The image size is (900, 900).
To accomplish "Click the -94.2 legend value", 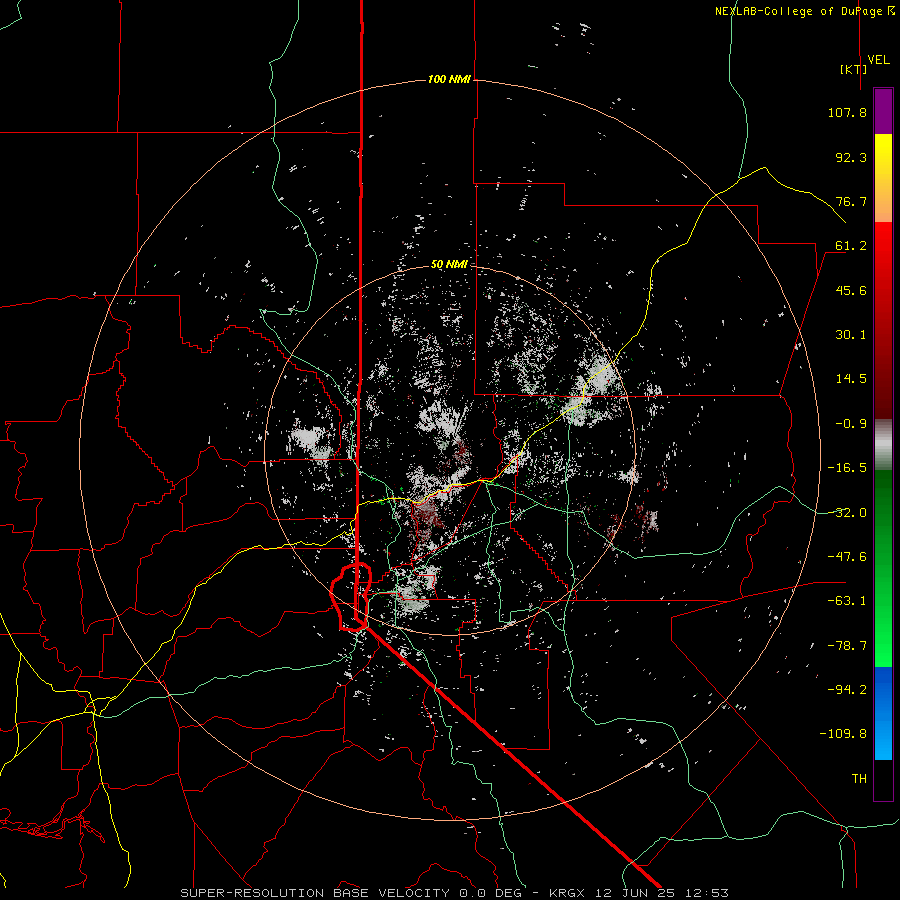I will click(847, 689).
